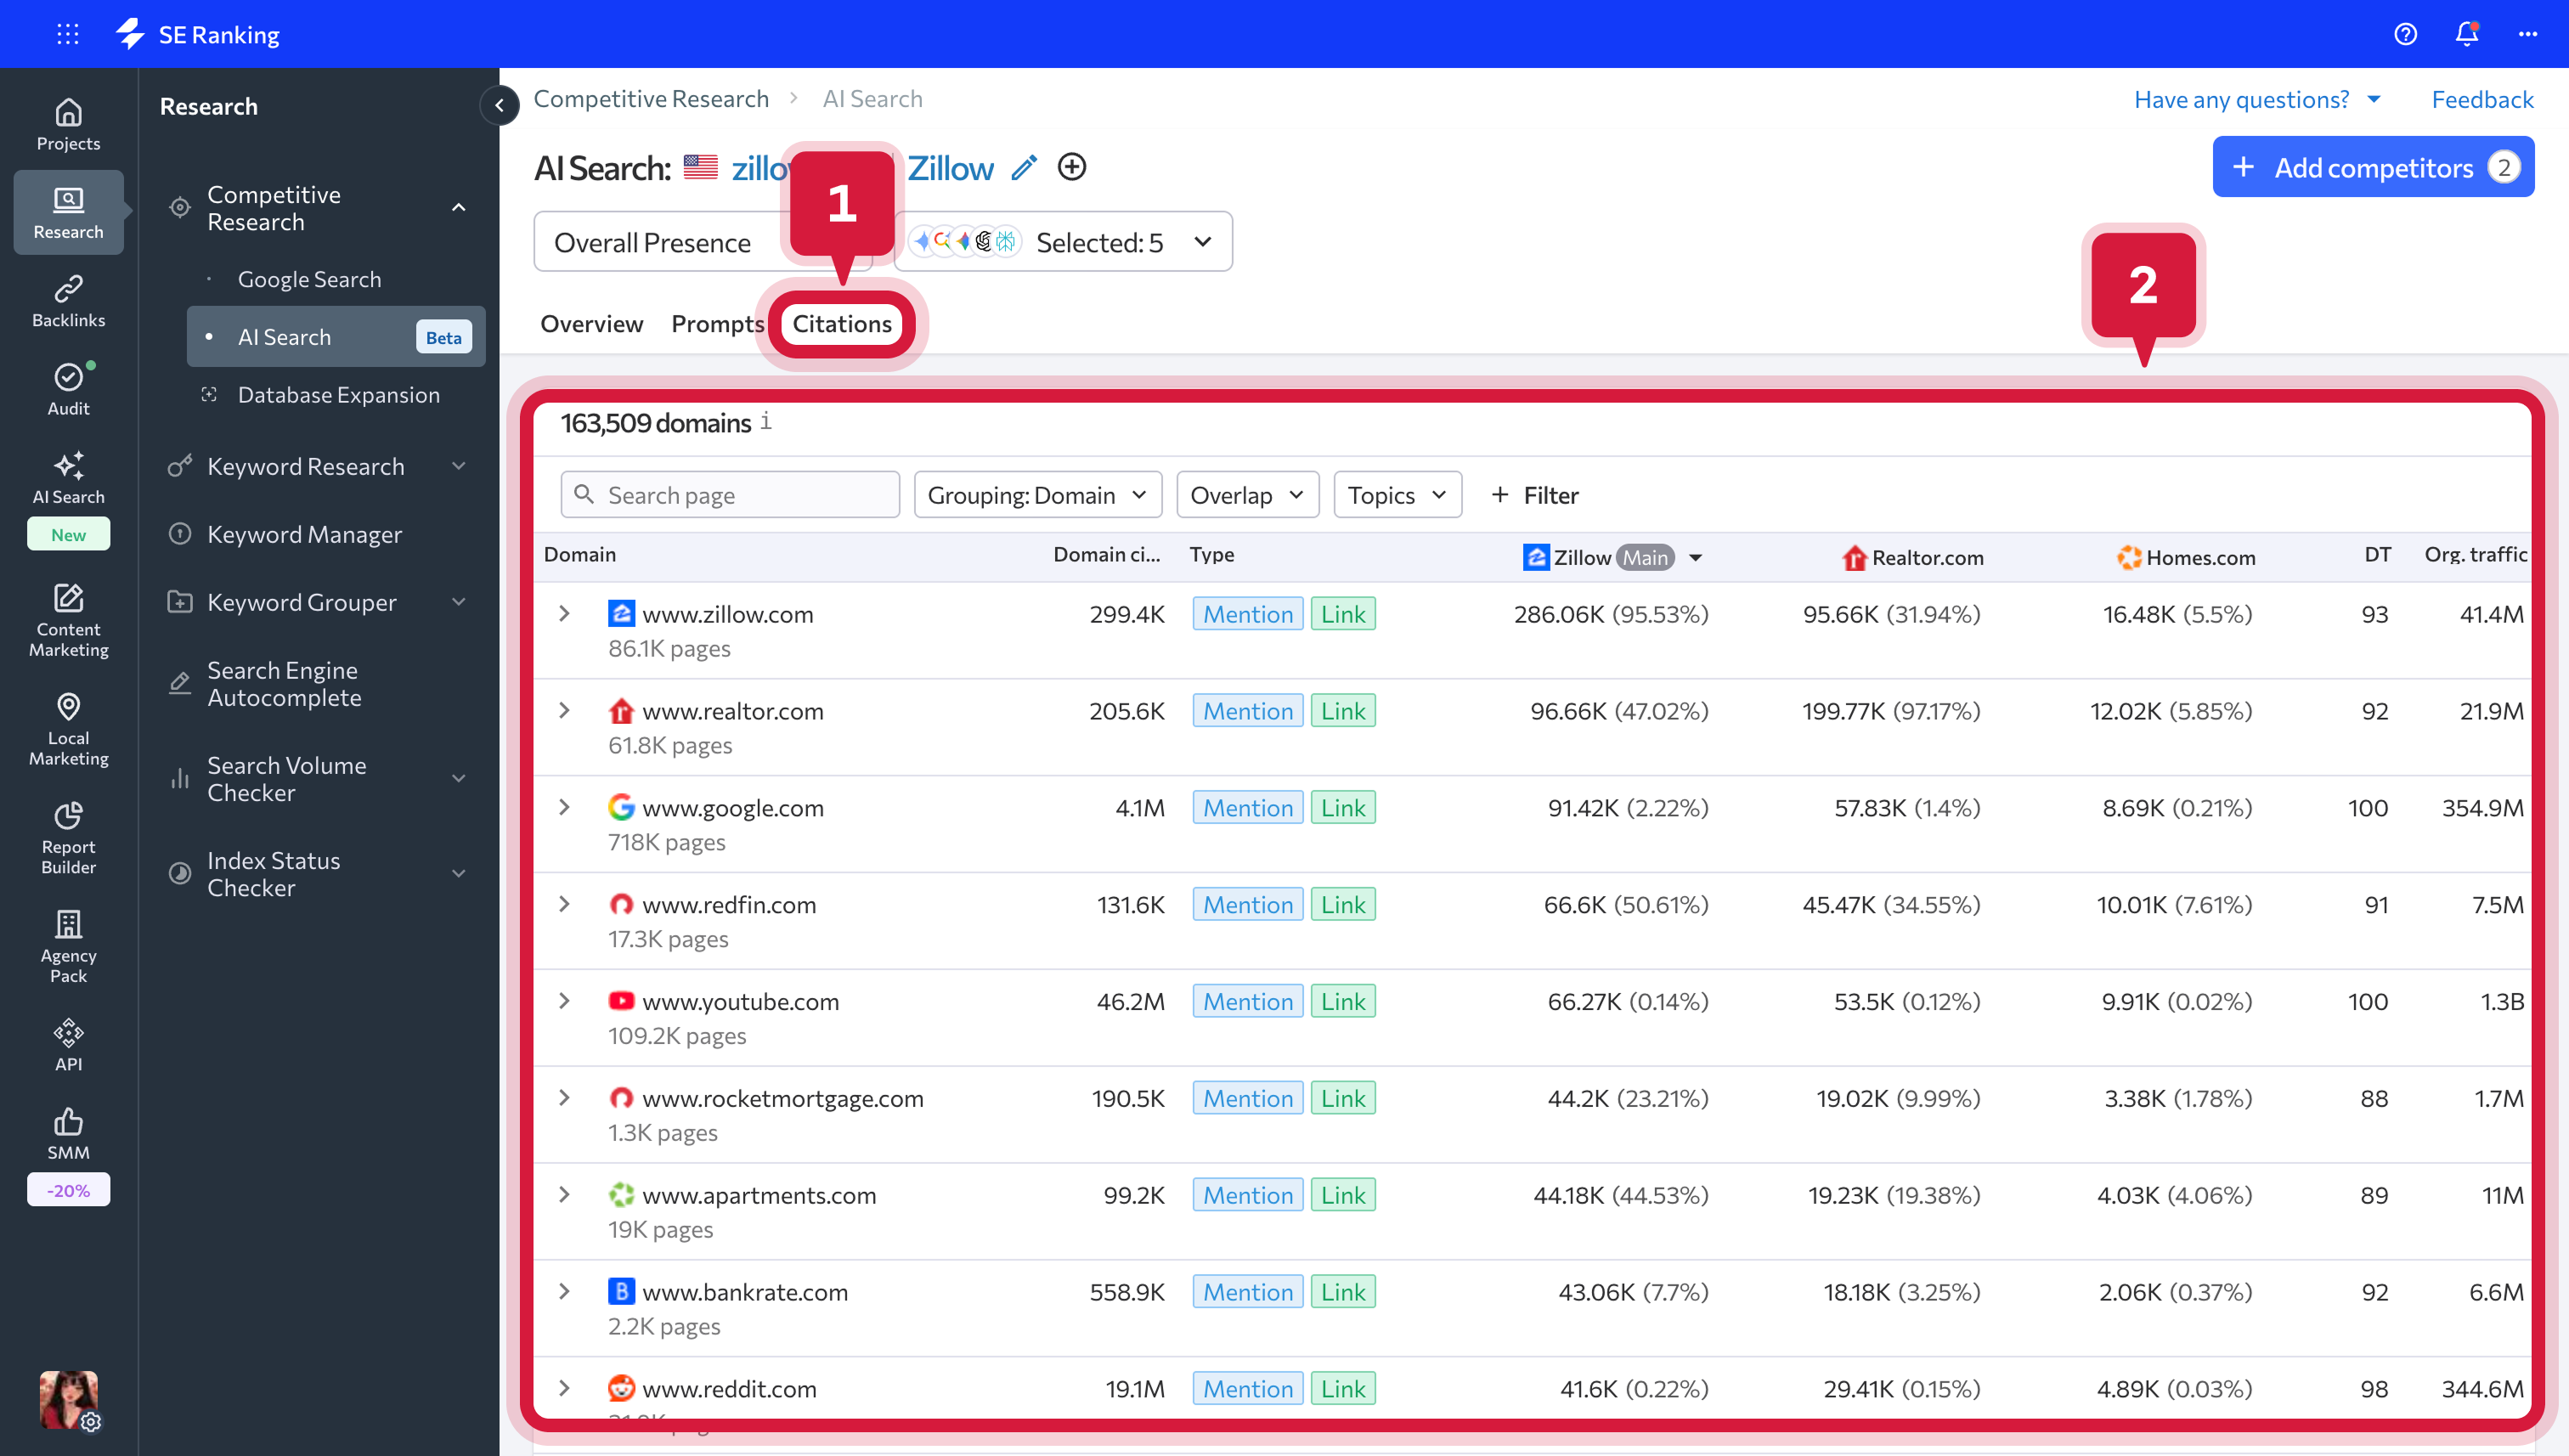Screen dimensions: 2569x1456
Task: Expand the www.youtube.com row
Action: (564, 1002)
